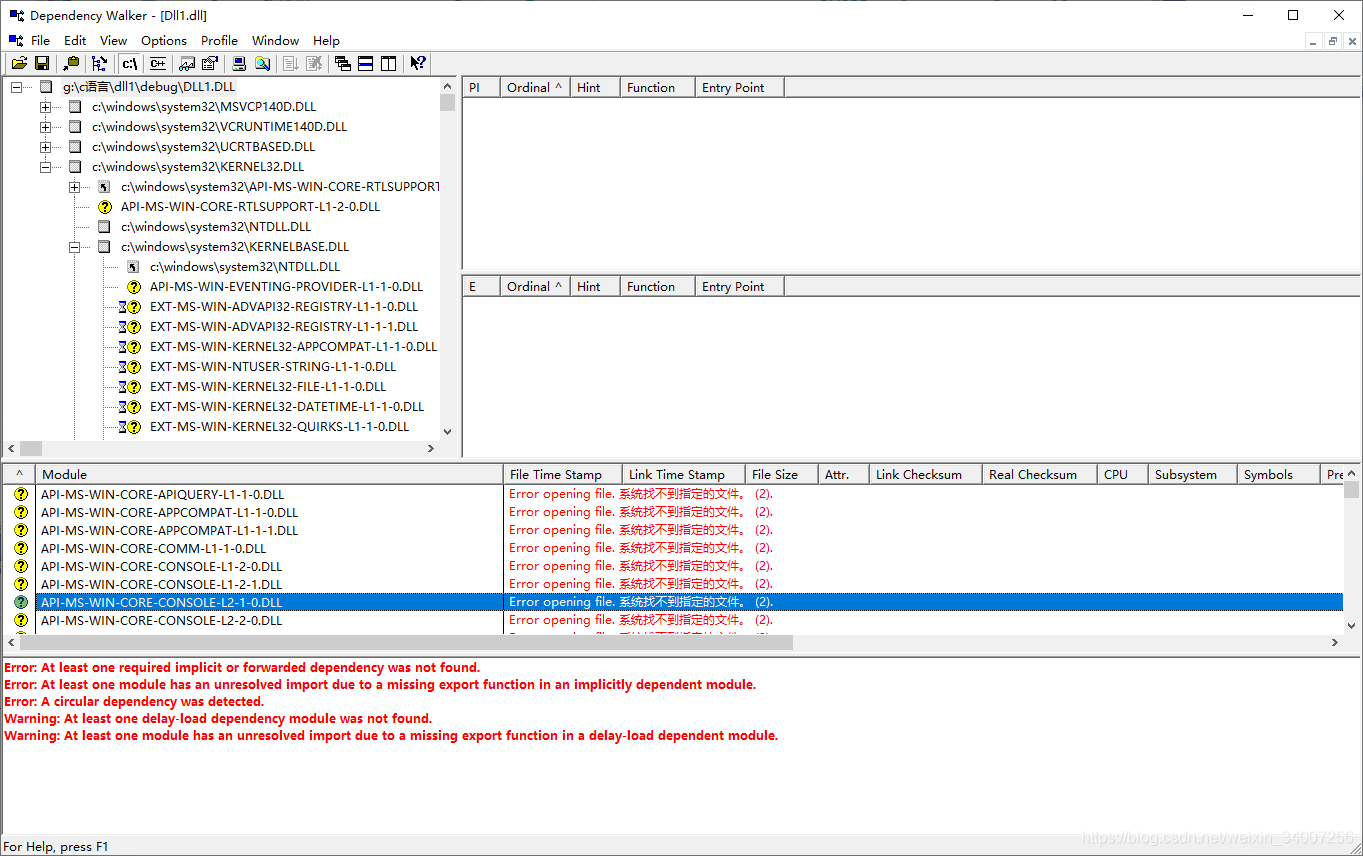Viewport: 1363px width, 856px height.
Task: Open the Window menu
Action: click(x=275, y=40)
